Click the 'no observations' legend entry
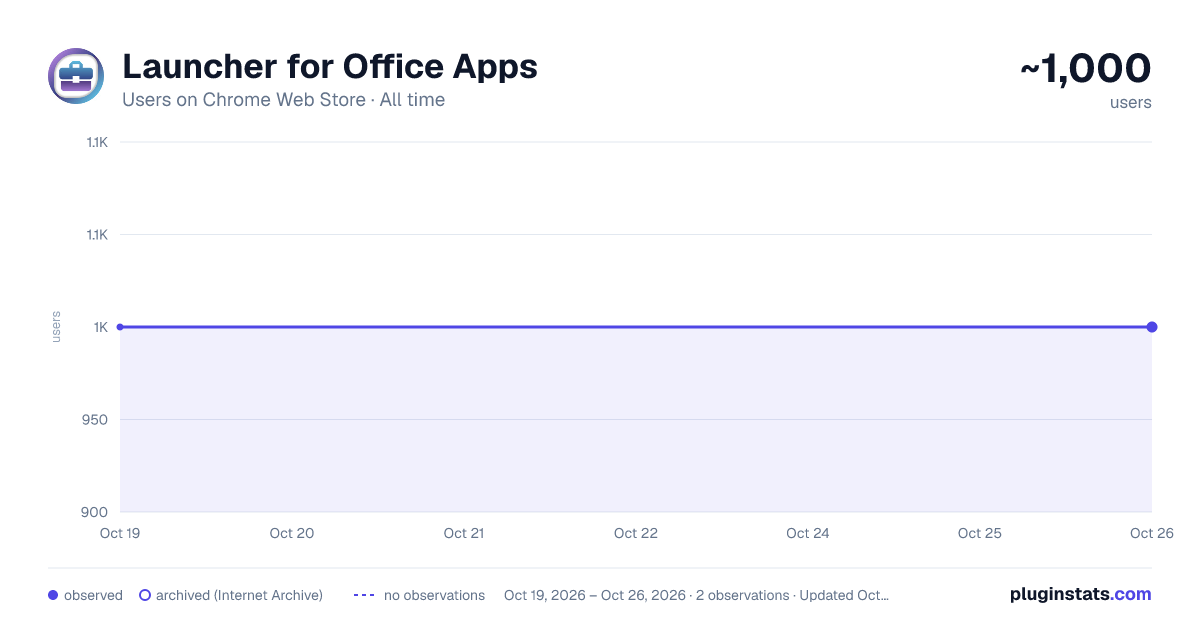This screenshot has width=1200, height=630. click(419, 595)
